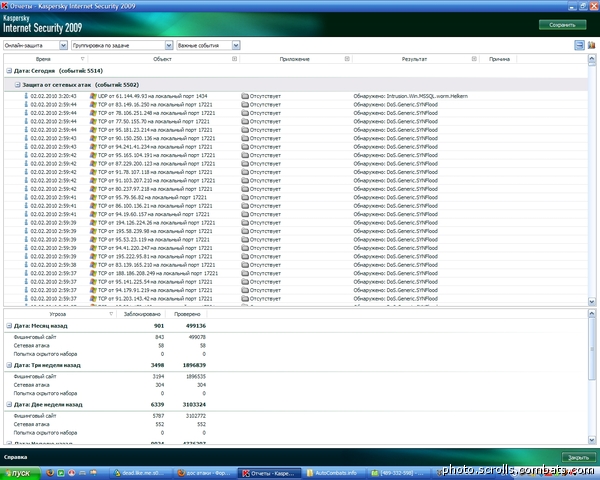Select TCP от 94.41.220.247 object text
The image size is (600, 480).
point(155,248)
